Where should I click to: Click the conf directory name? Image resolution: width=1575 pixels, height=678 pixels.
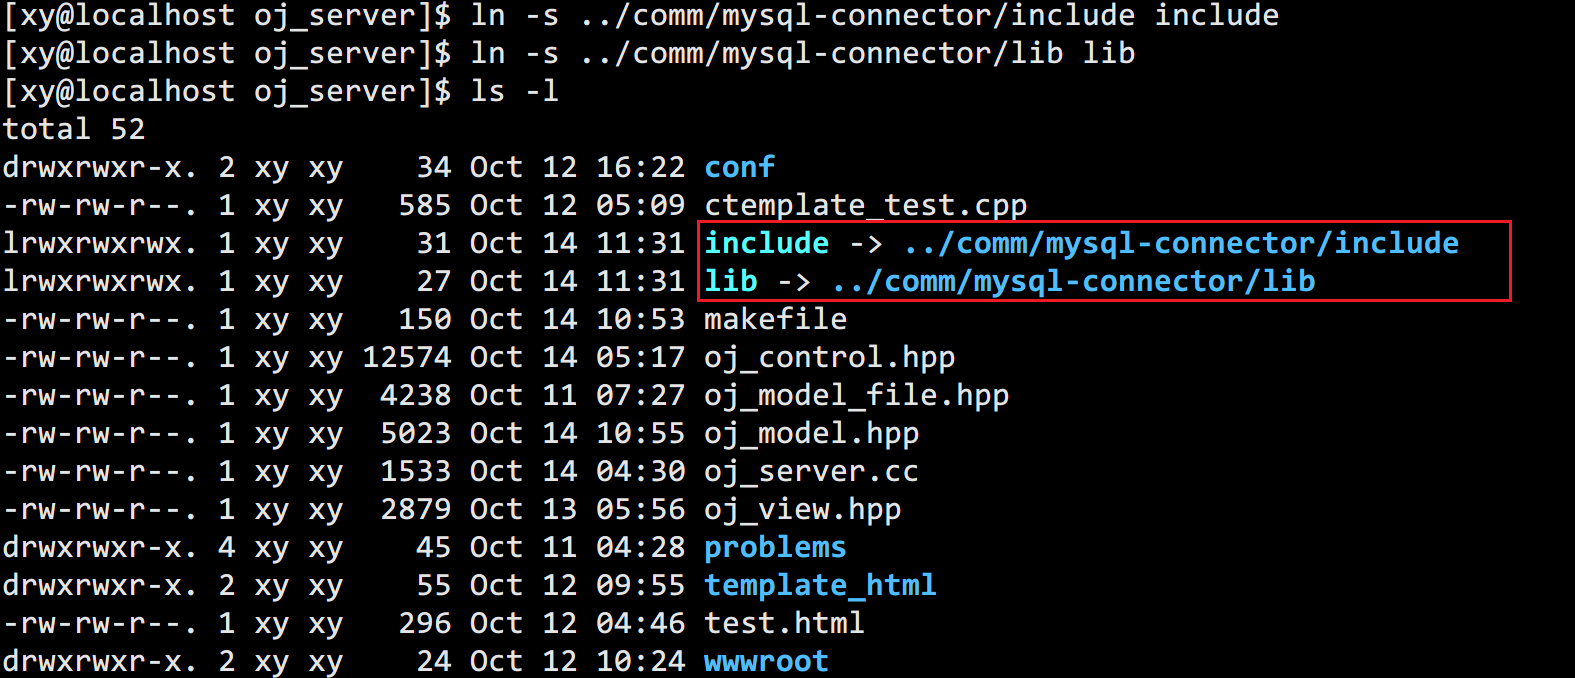click(739, 167)
